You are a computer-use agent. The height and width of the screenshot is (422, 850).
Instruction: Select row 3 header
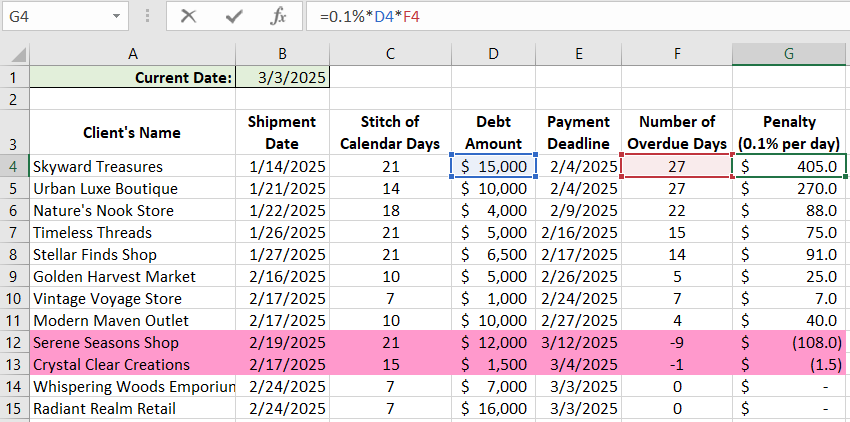tap(14, 132)
